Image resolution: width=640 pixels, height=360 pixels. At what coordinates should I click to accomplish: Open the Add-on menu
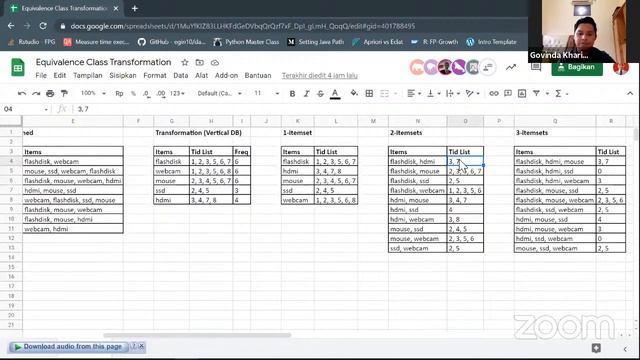tap(226, 76)
